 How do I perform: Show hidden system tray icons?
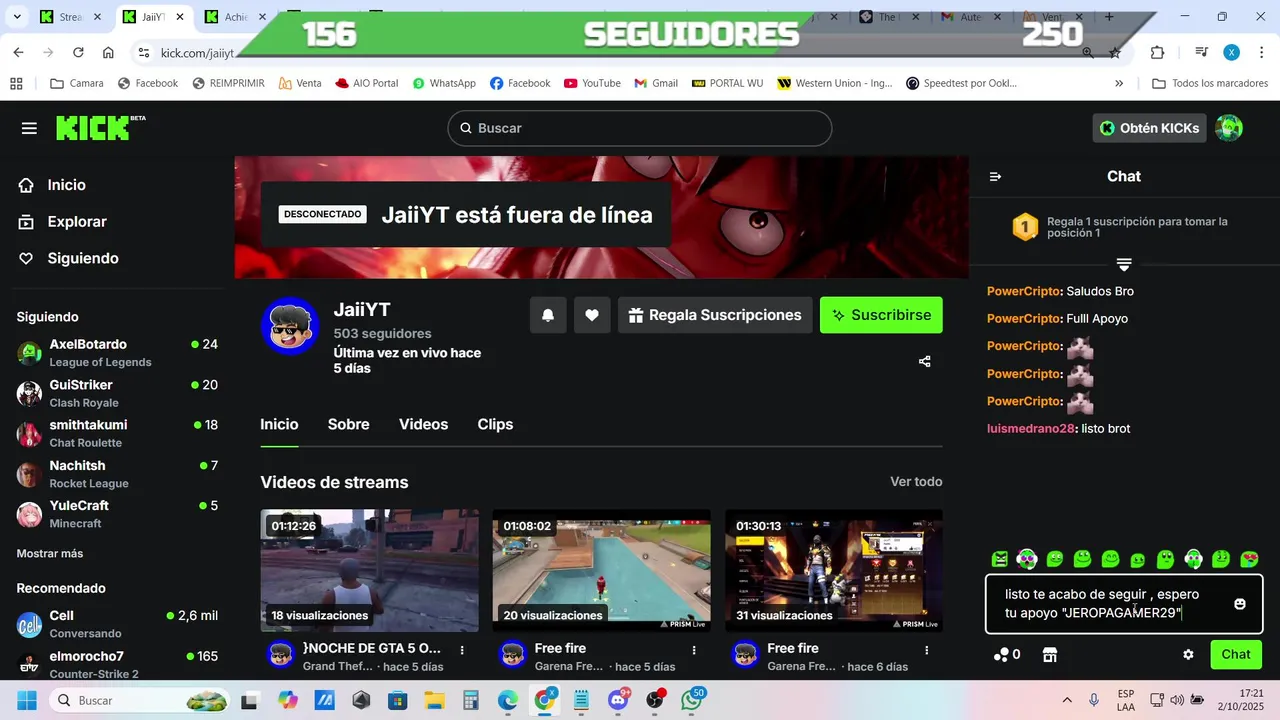[1067, 700]
